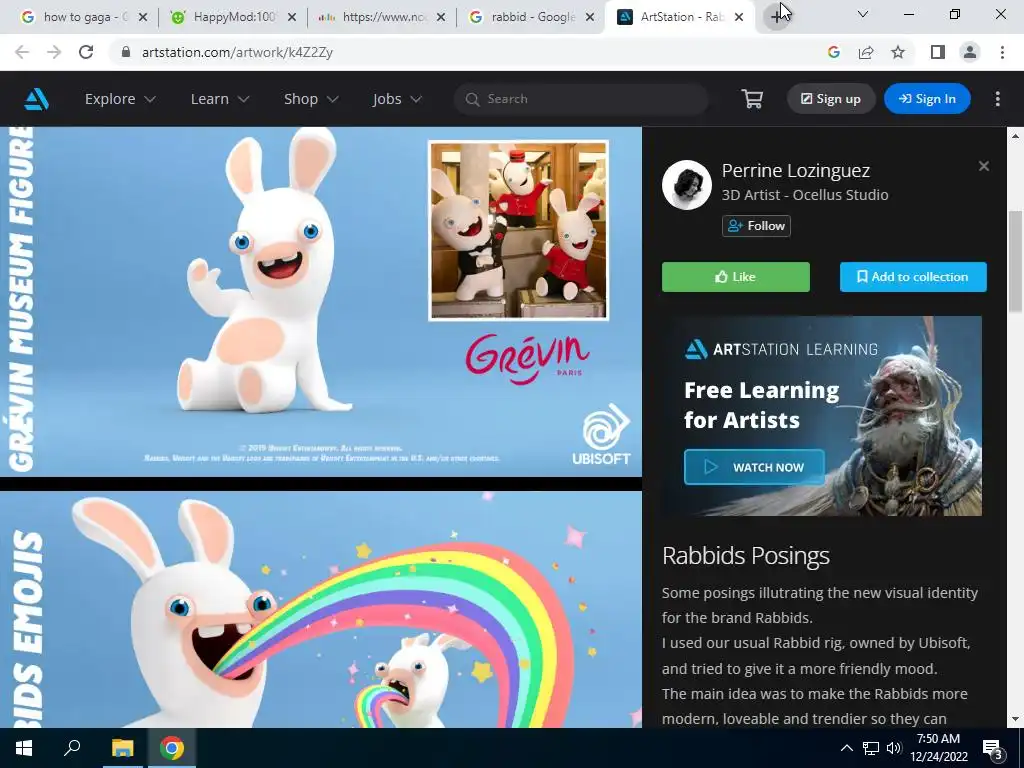
Task: Click the ArtStation search field
Action: click(x=581, y=99)
